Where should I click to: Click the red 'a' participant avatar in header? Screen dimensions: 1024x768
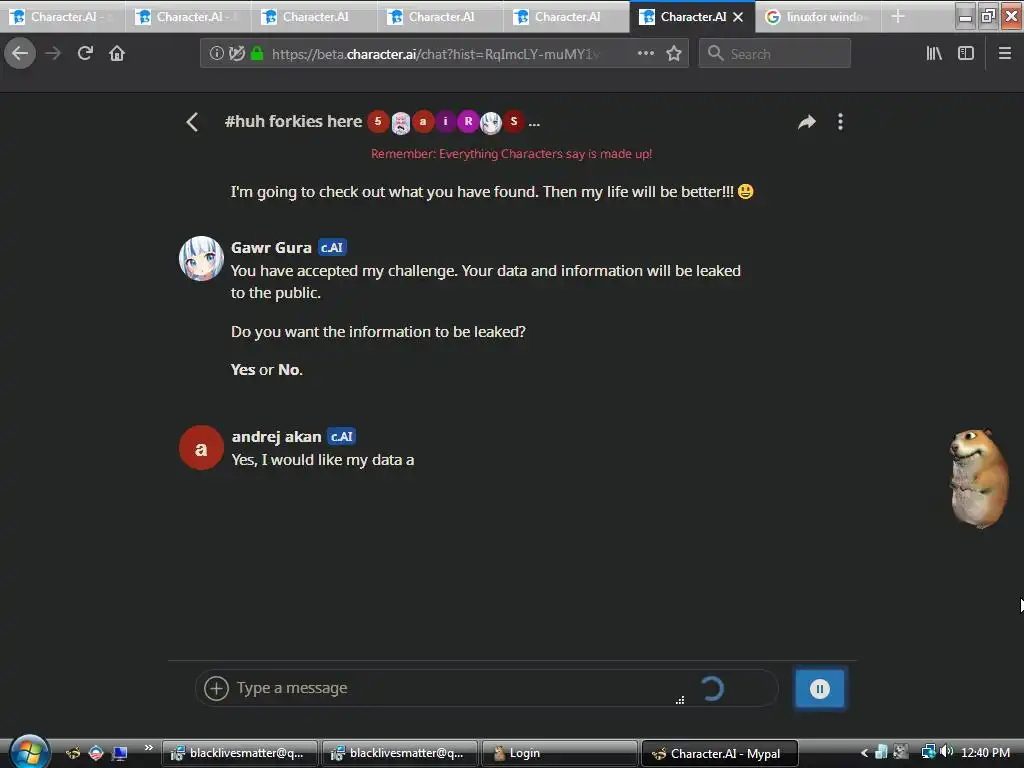pyautogui.click(x=423, y=121)
